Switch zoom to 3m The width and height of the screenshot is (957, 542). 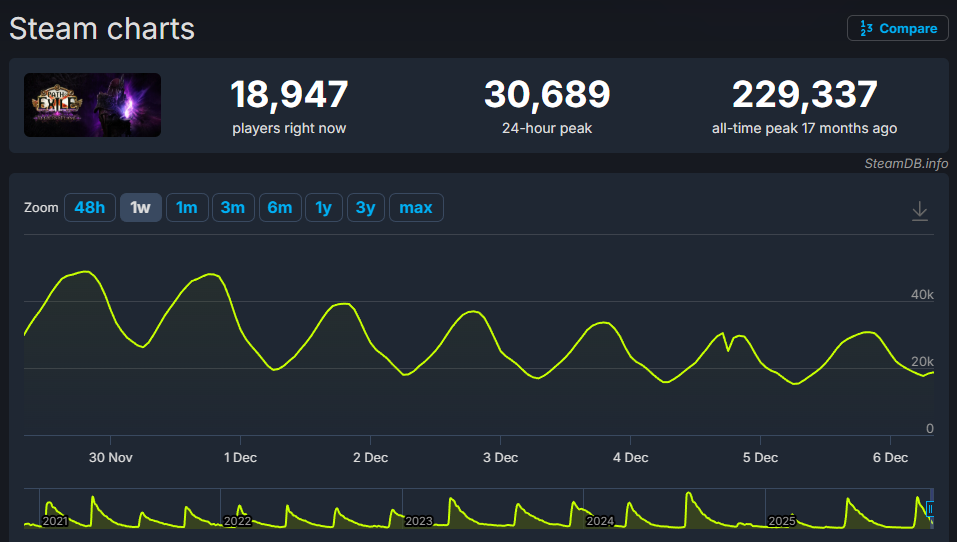click(233, 208)
